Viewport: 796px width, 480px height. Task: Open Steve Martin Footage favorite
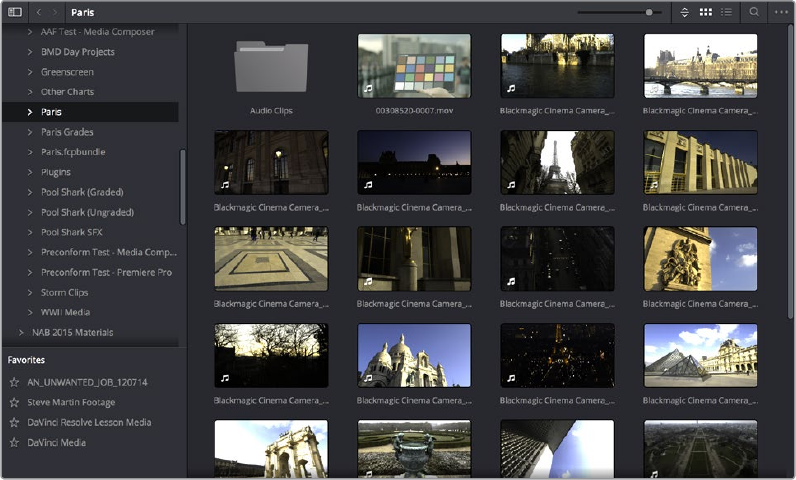point(71,402)
